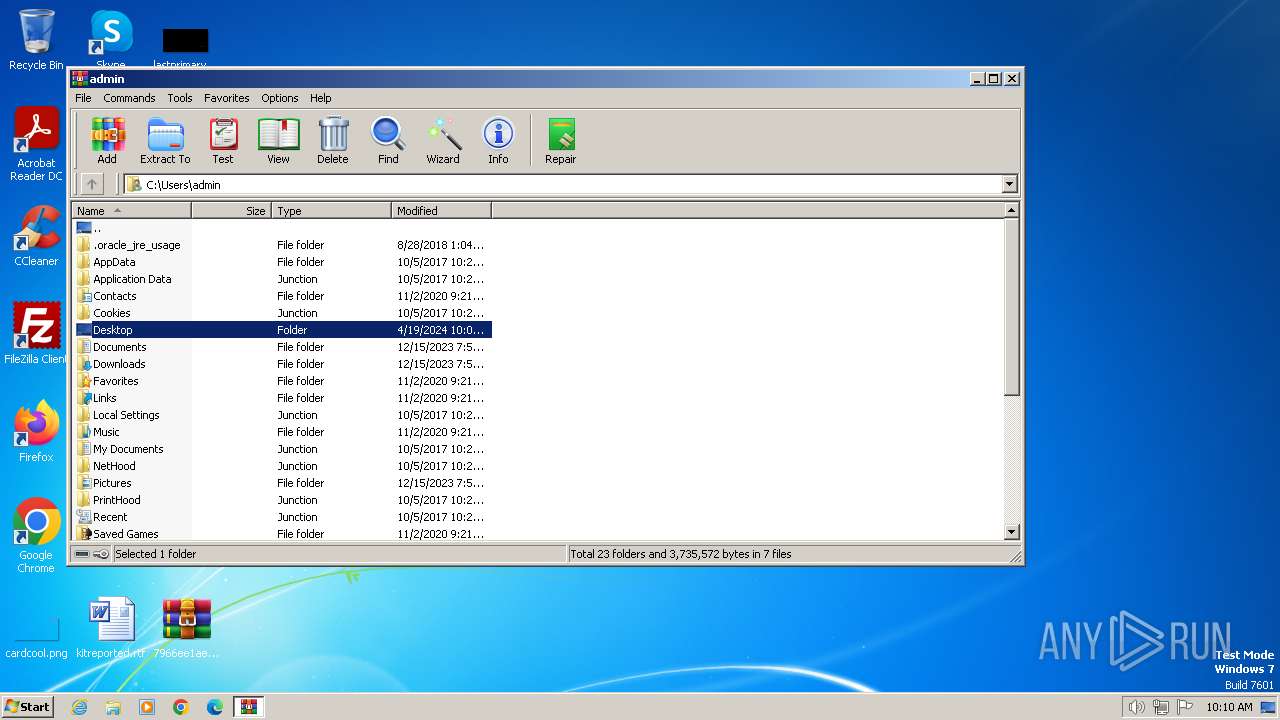Select the WinRAR archive on desktop
1280x720 pixels.
pyautogui.click(x=186, y=628)
